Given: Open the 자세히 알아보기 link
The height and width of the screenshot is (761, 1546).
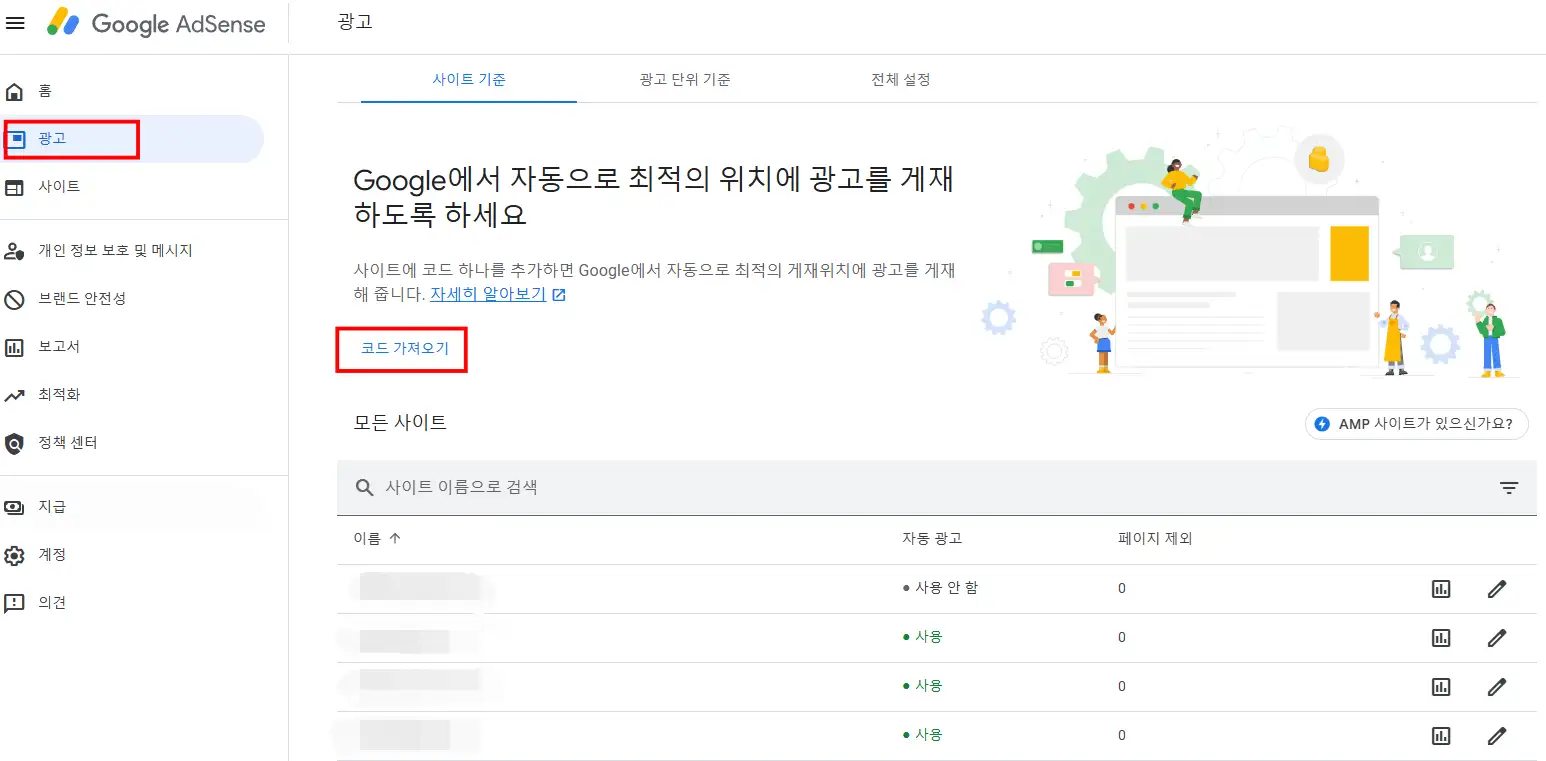Looking at the screenshot, I should (489, 294).
